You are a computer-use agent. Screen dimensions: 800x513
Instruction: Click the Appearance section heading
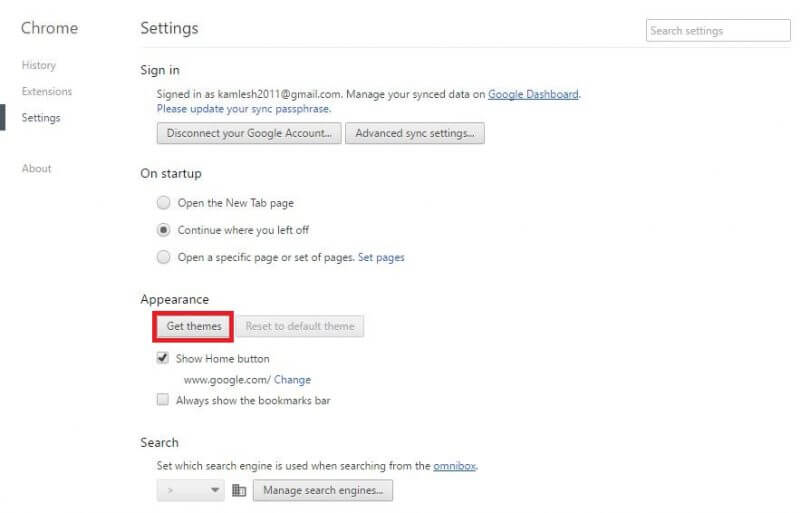174,300
